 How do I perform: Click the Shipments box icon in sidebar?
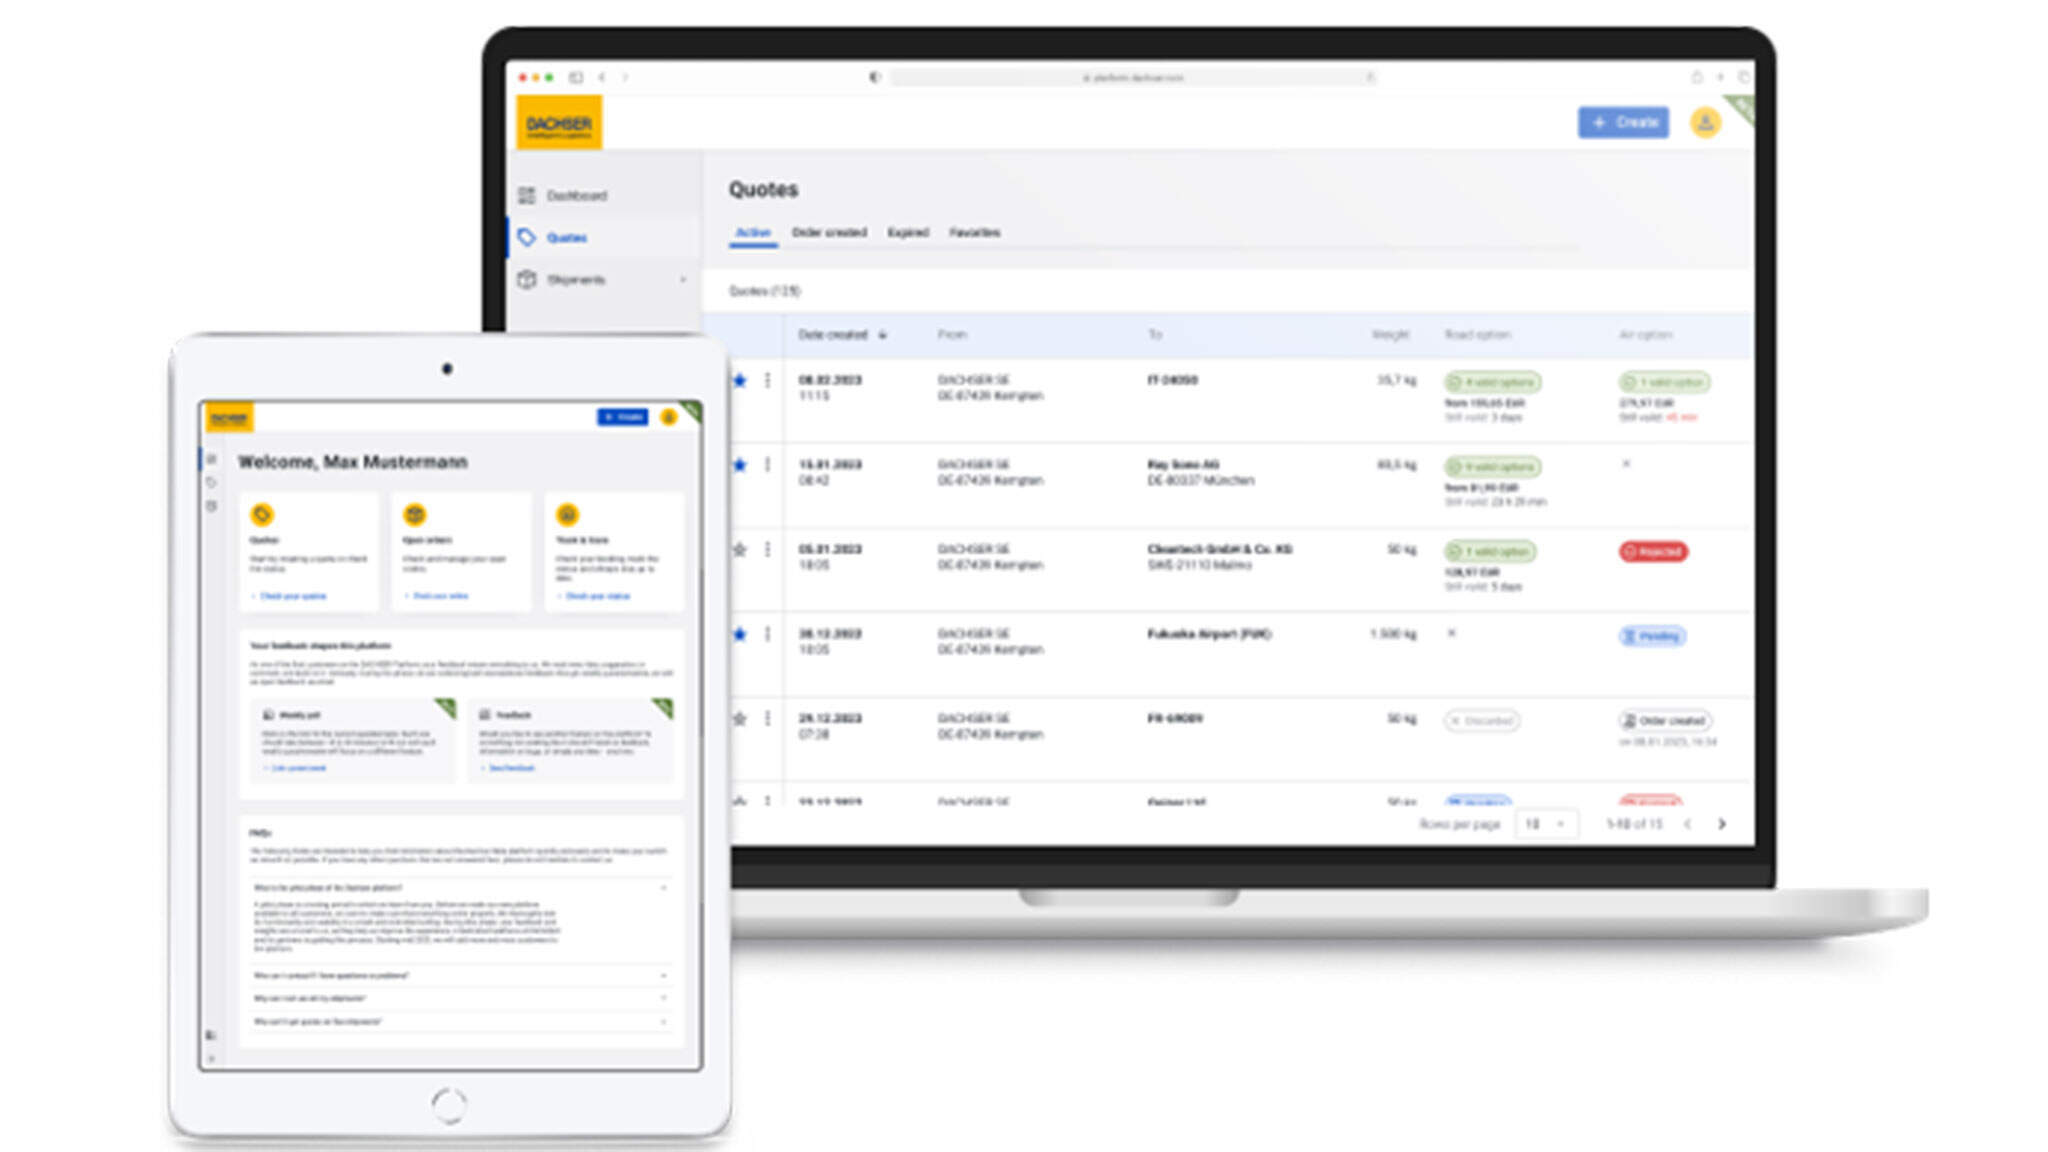pos(527,280)
